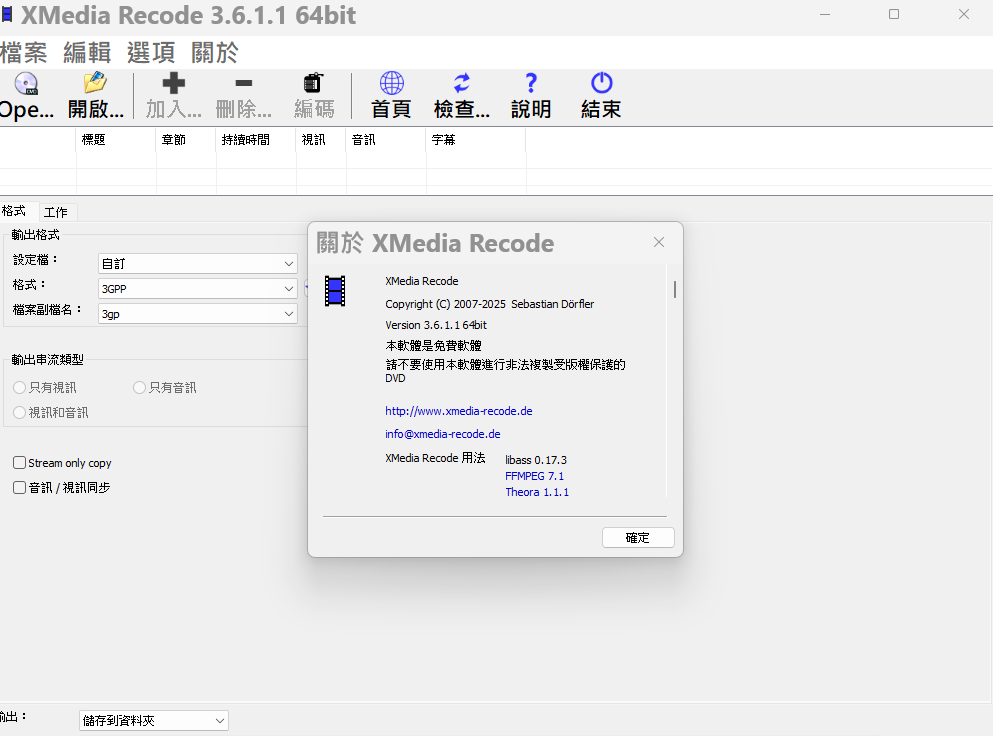This screenshot has width=993, height=736.
Task: Click the info@xmedia-recode.de email link
Action: [x=443, y=434]
